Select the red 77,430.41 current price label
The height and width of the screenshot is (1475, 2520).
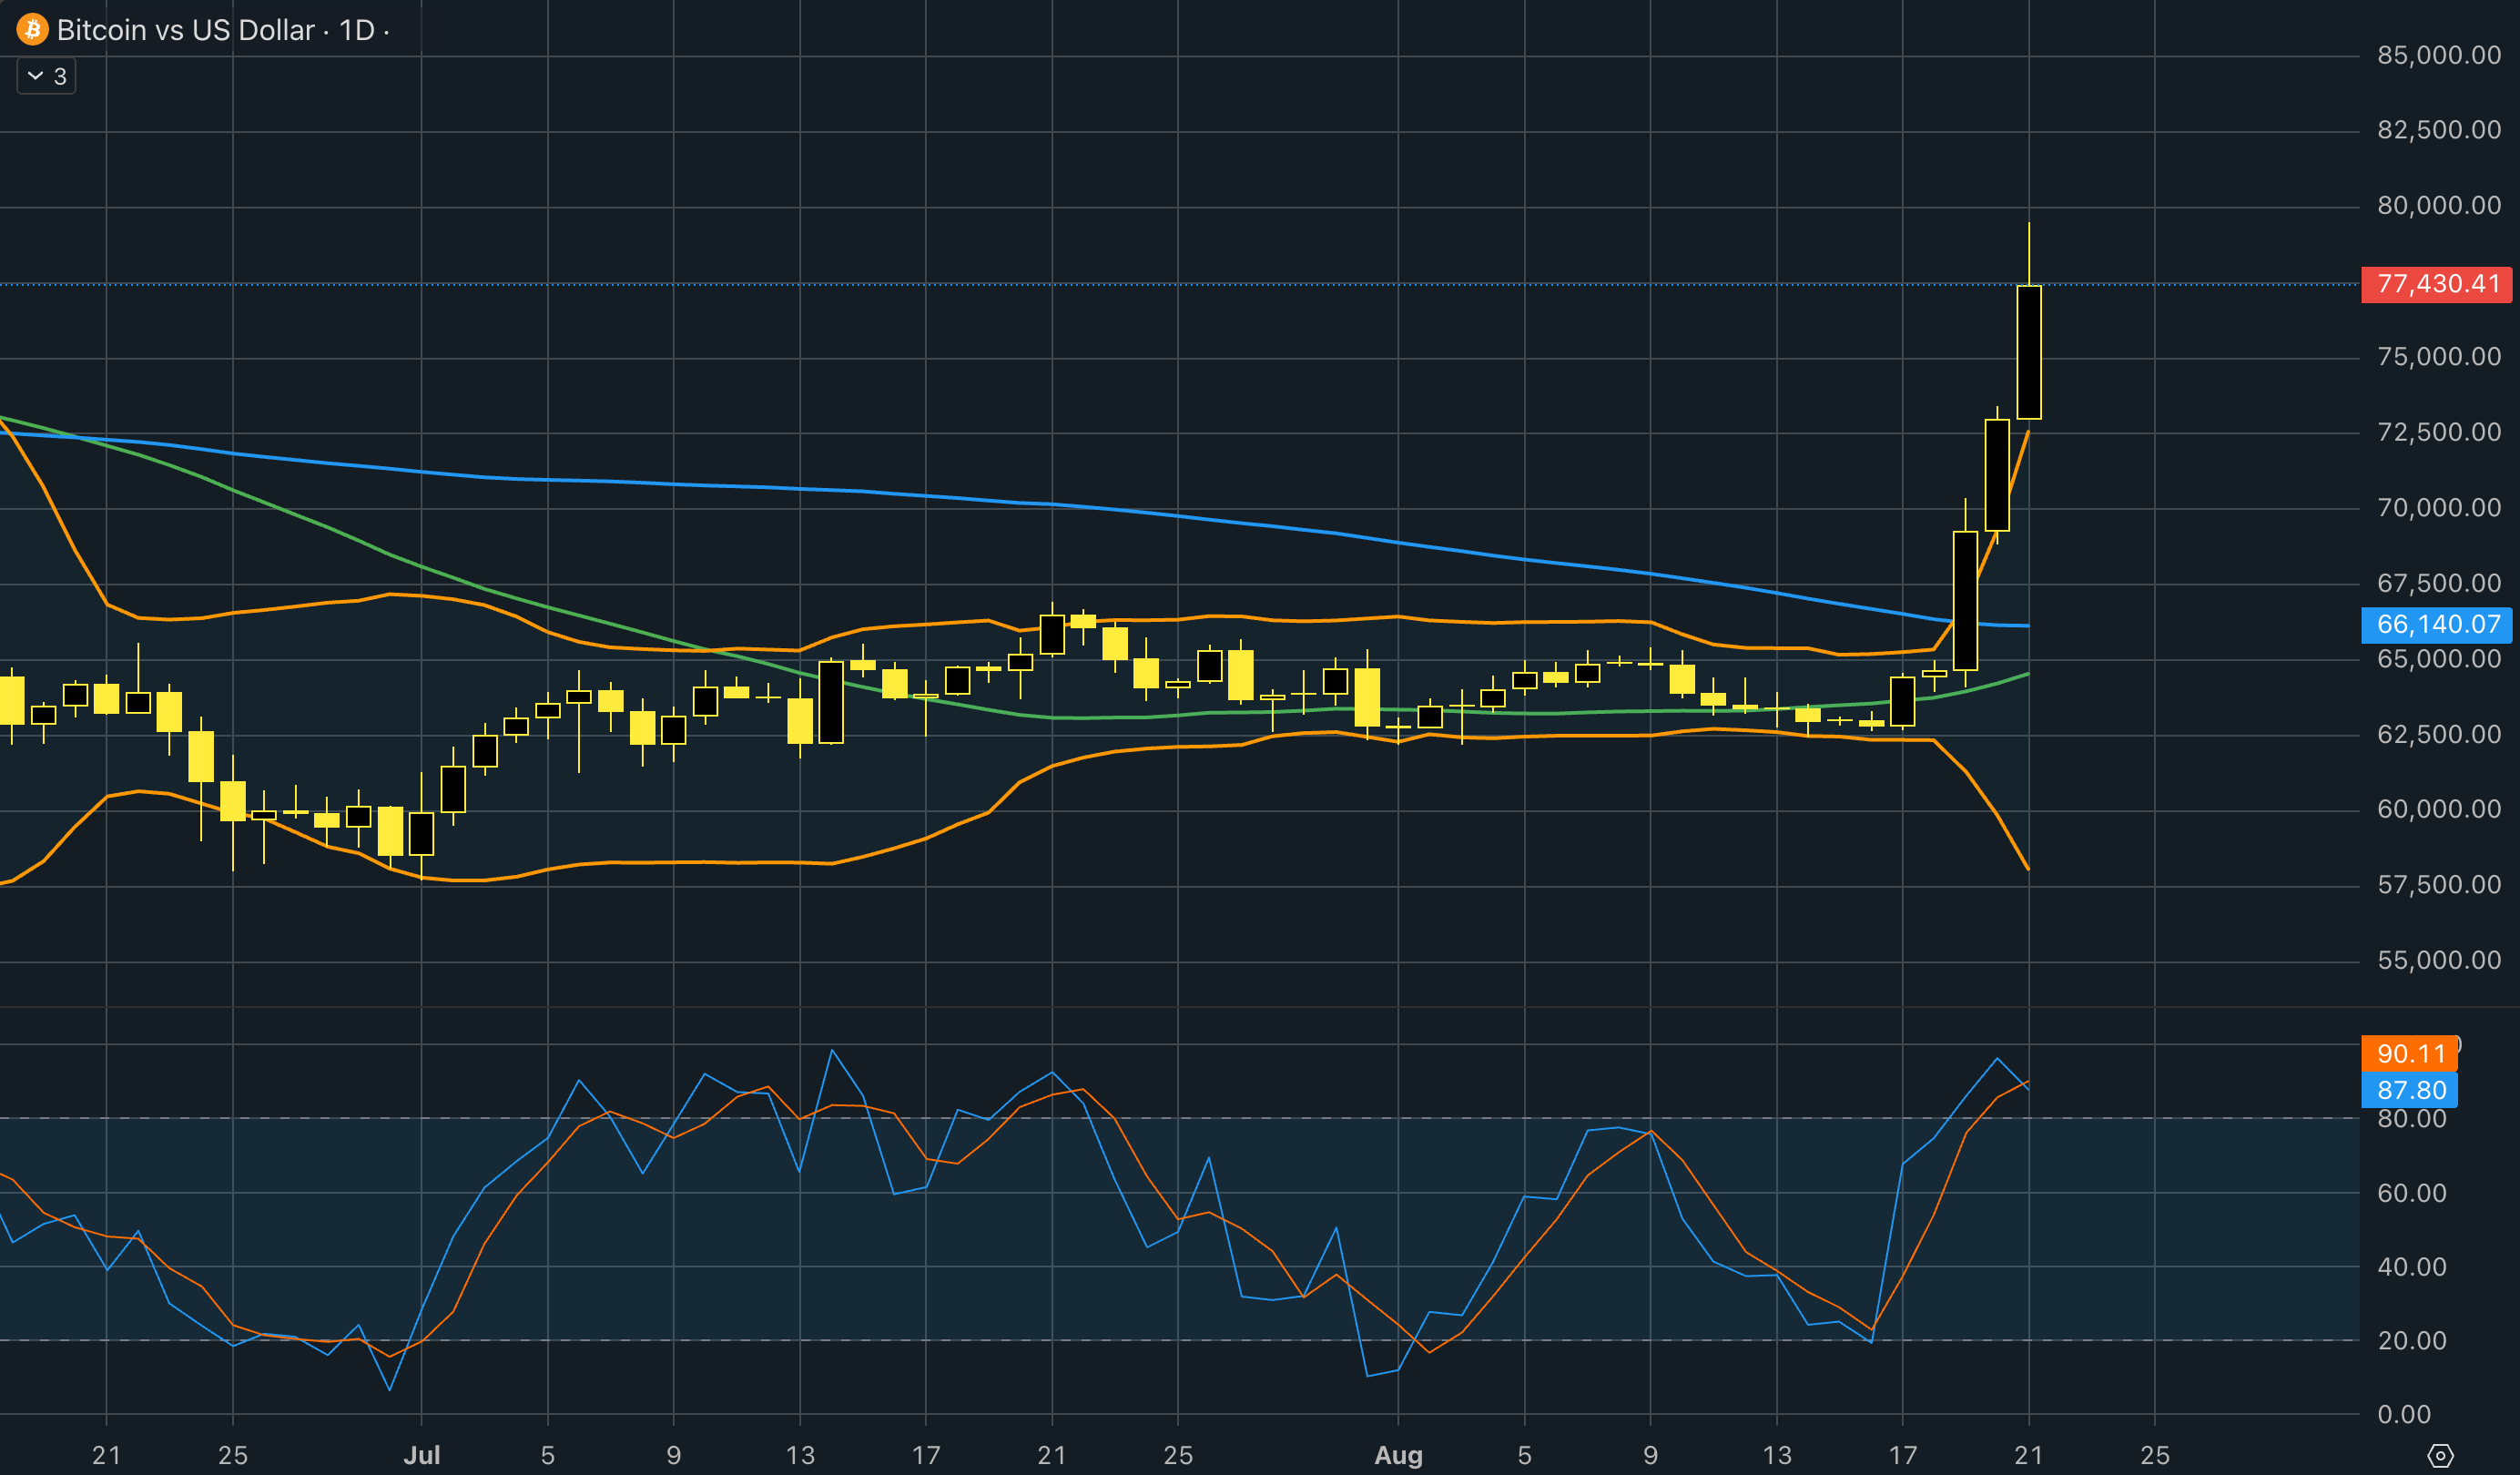[2437, 284]
